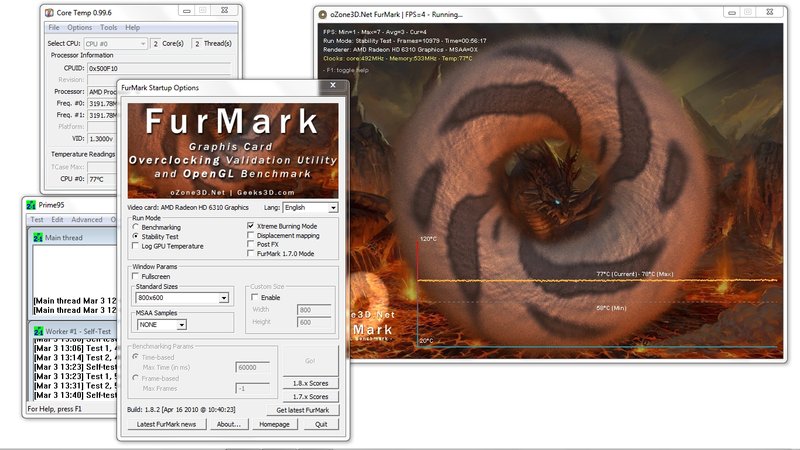The image size is (800, 450).
Task: Check the Custom Size Enable box
Action: [255, 297]
